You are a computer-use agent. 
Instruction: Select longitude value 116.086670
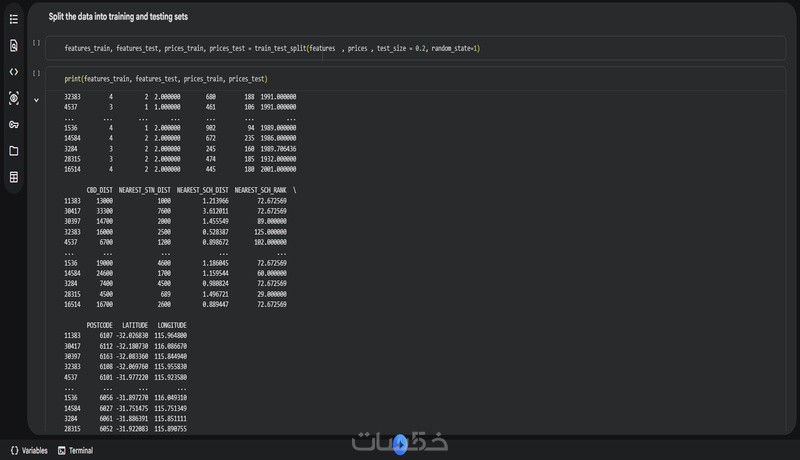coord(170,346)
